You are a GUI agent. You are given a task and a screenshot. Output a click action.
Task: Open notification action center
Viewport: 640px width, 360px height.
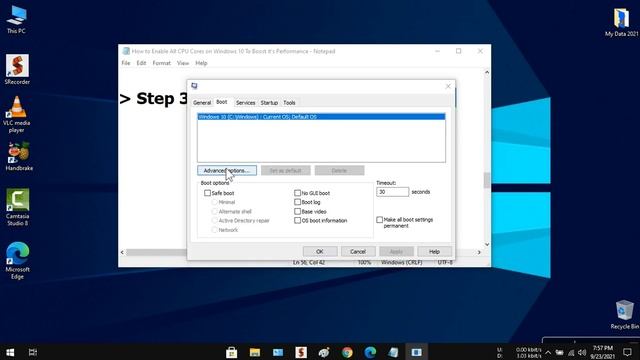(x=628, y=352)
